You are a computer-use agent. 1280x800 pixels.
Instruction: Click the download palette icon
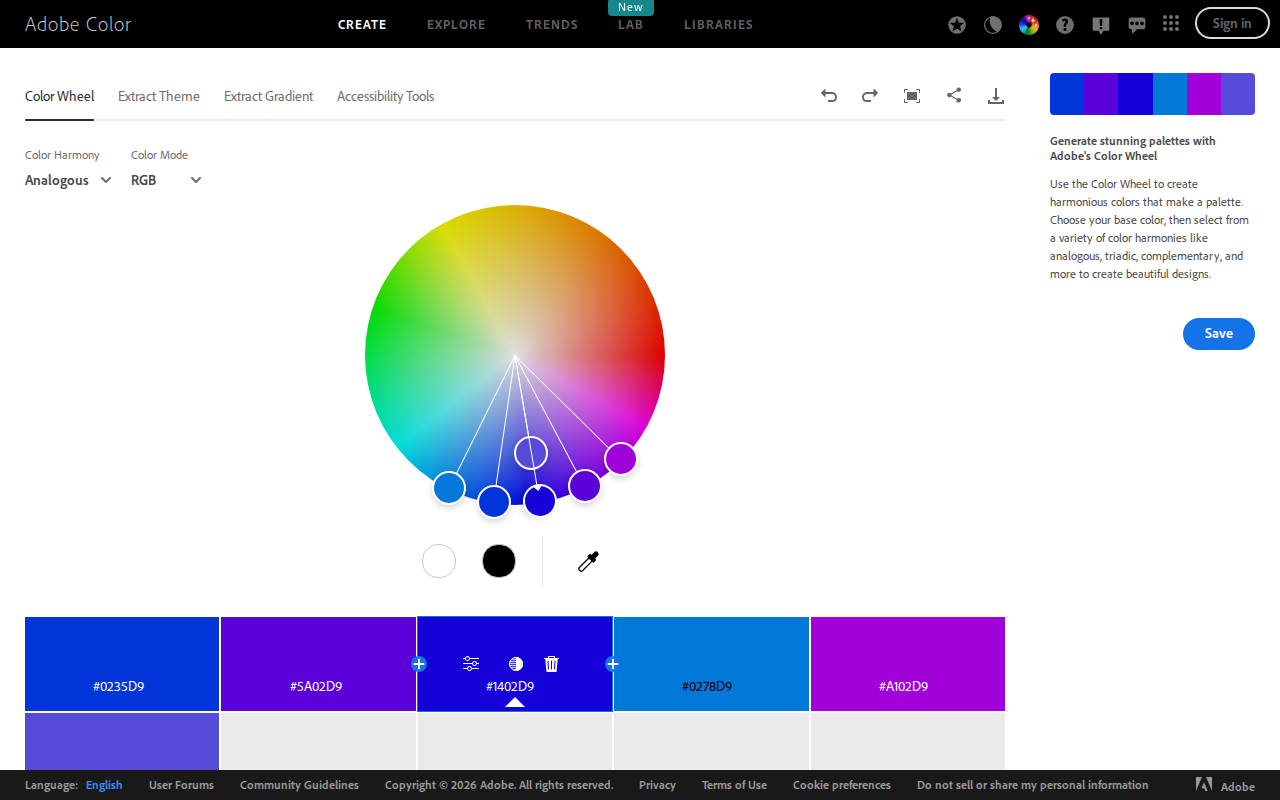[x=995, y=96]
